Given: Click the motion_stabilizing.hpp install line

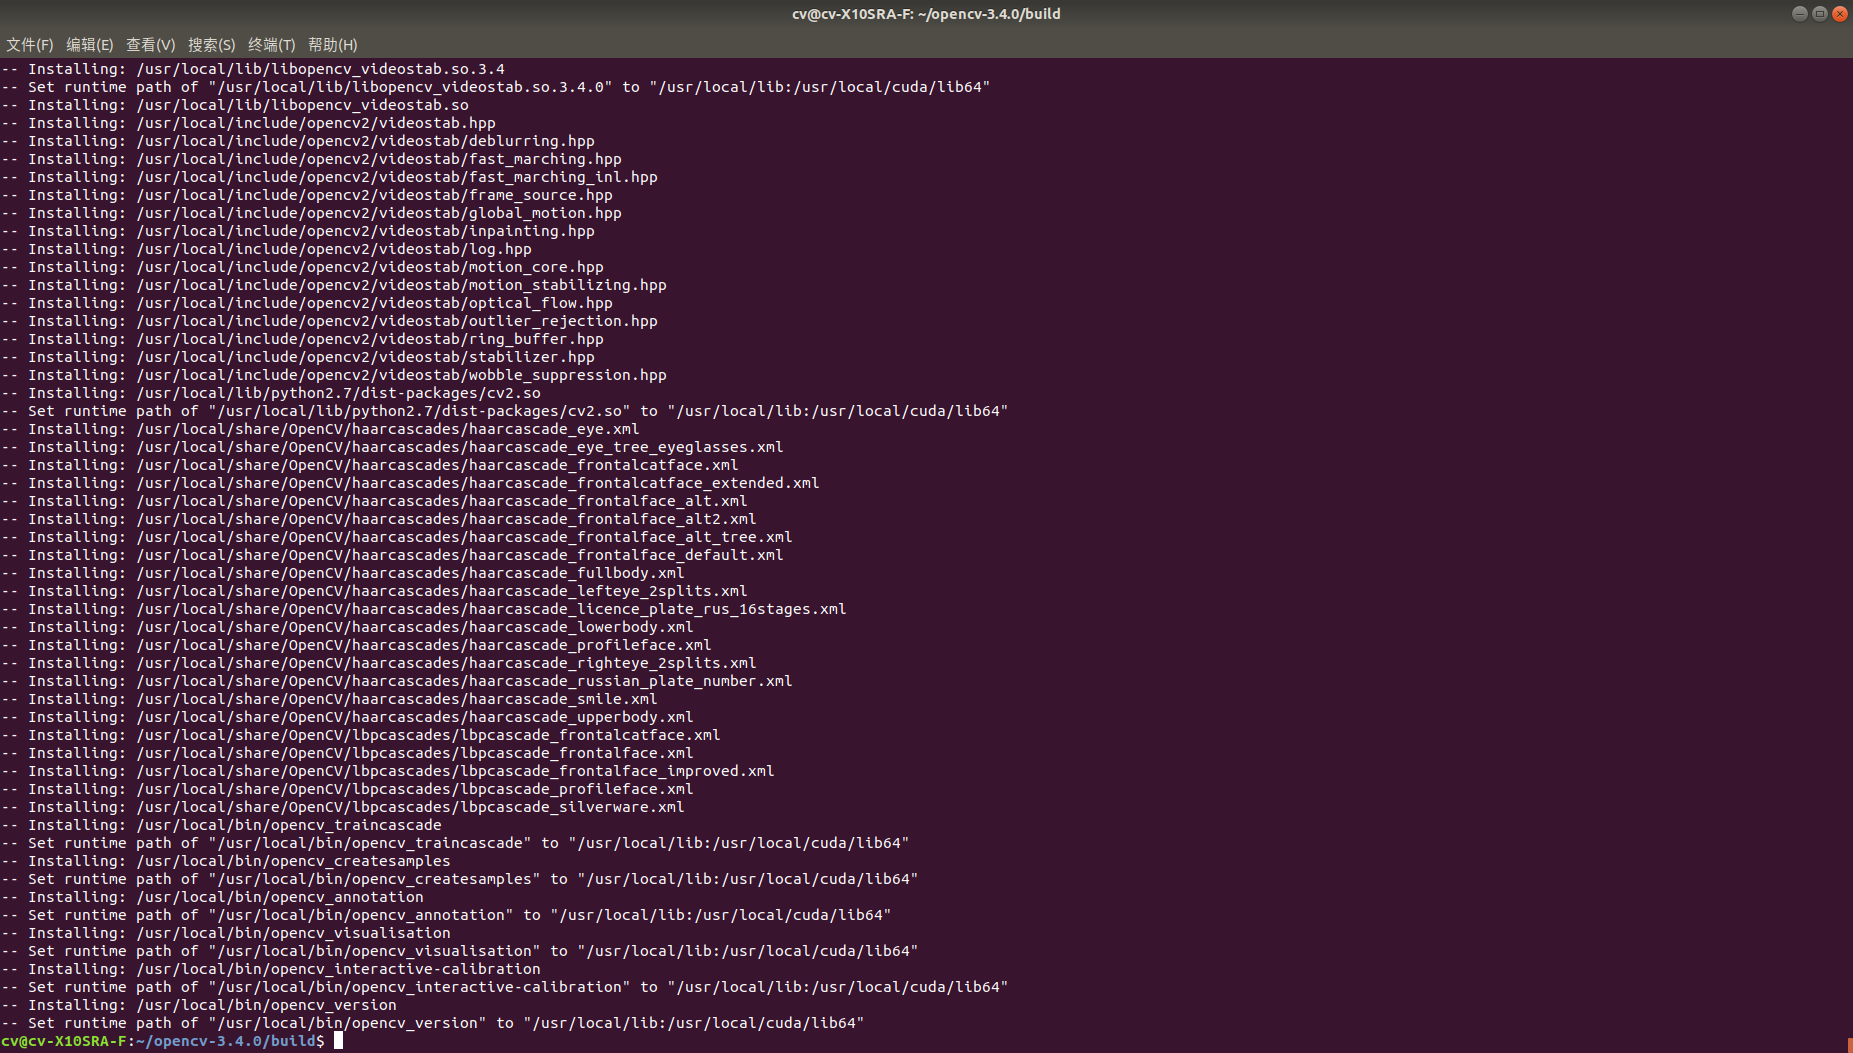Looking at the screenshot, I should click(334, 285).
